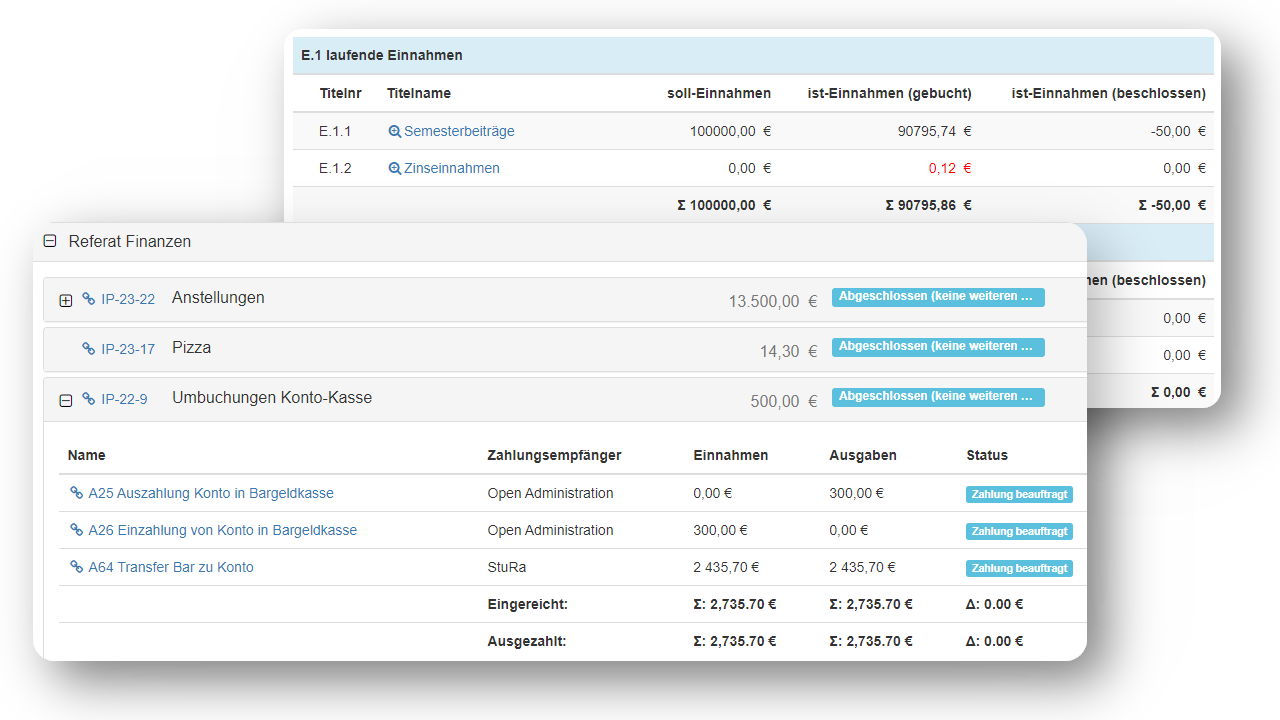This screenshot has height=720, width=1280.
Task: Click the E.1.2 title number
Action: [x=335, y=168]
